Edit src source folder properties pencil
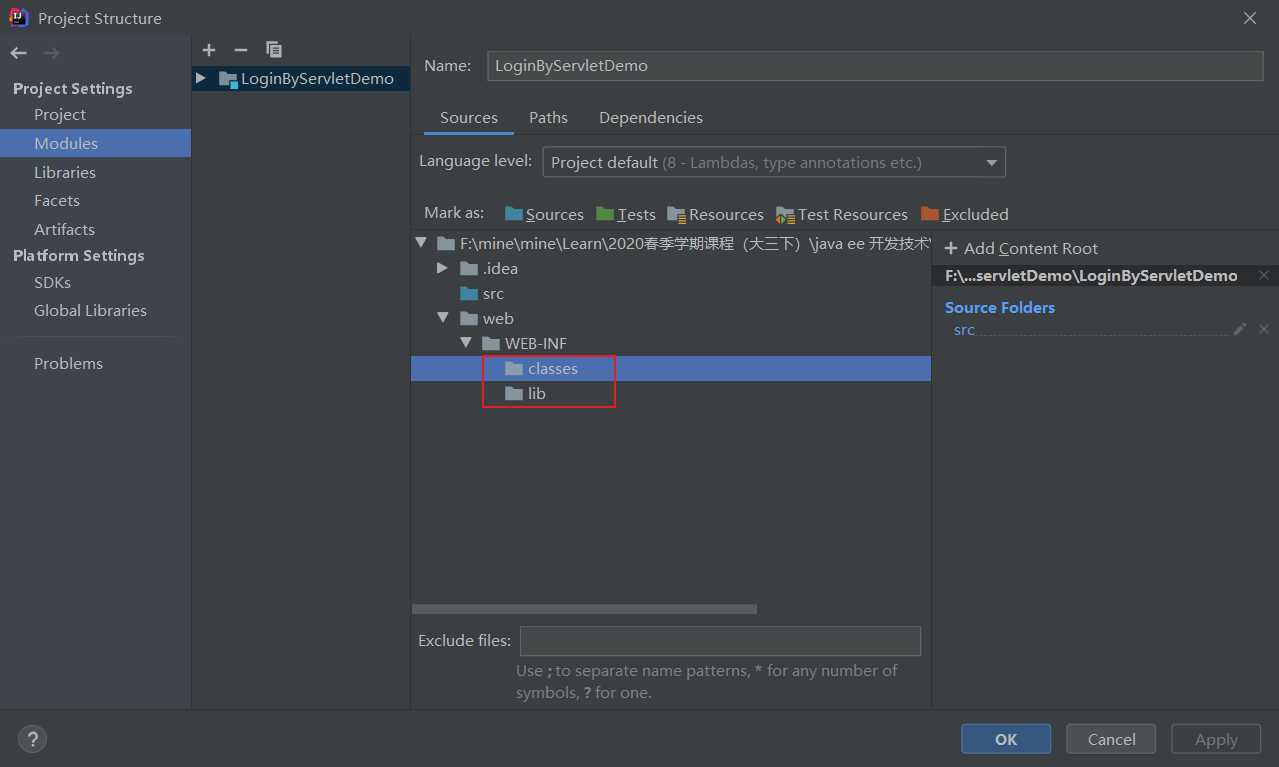The height and width of the screenshot is (767, 1279). point(1240,329)
